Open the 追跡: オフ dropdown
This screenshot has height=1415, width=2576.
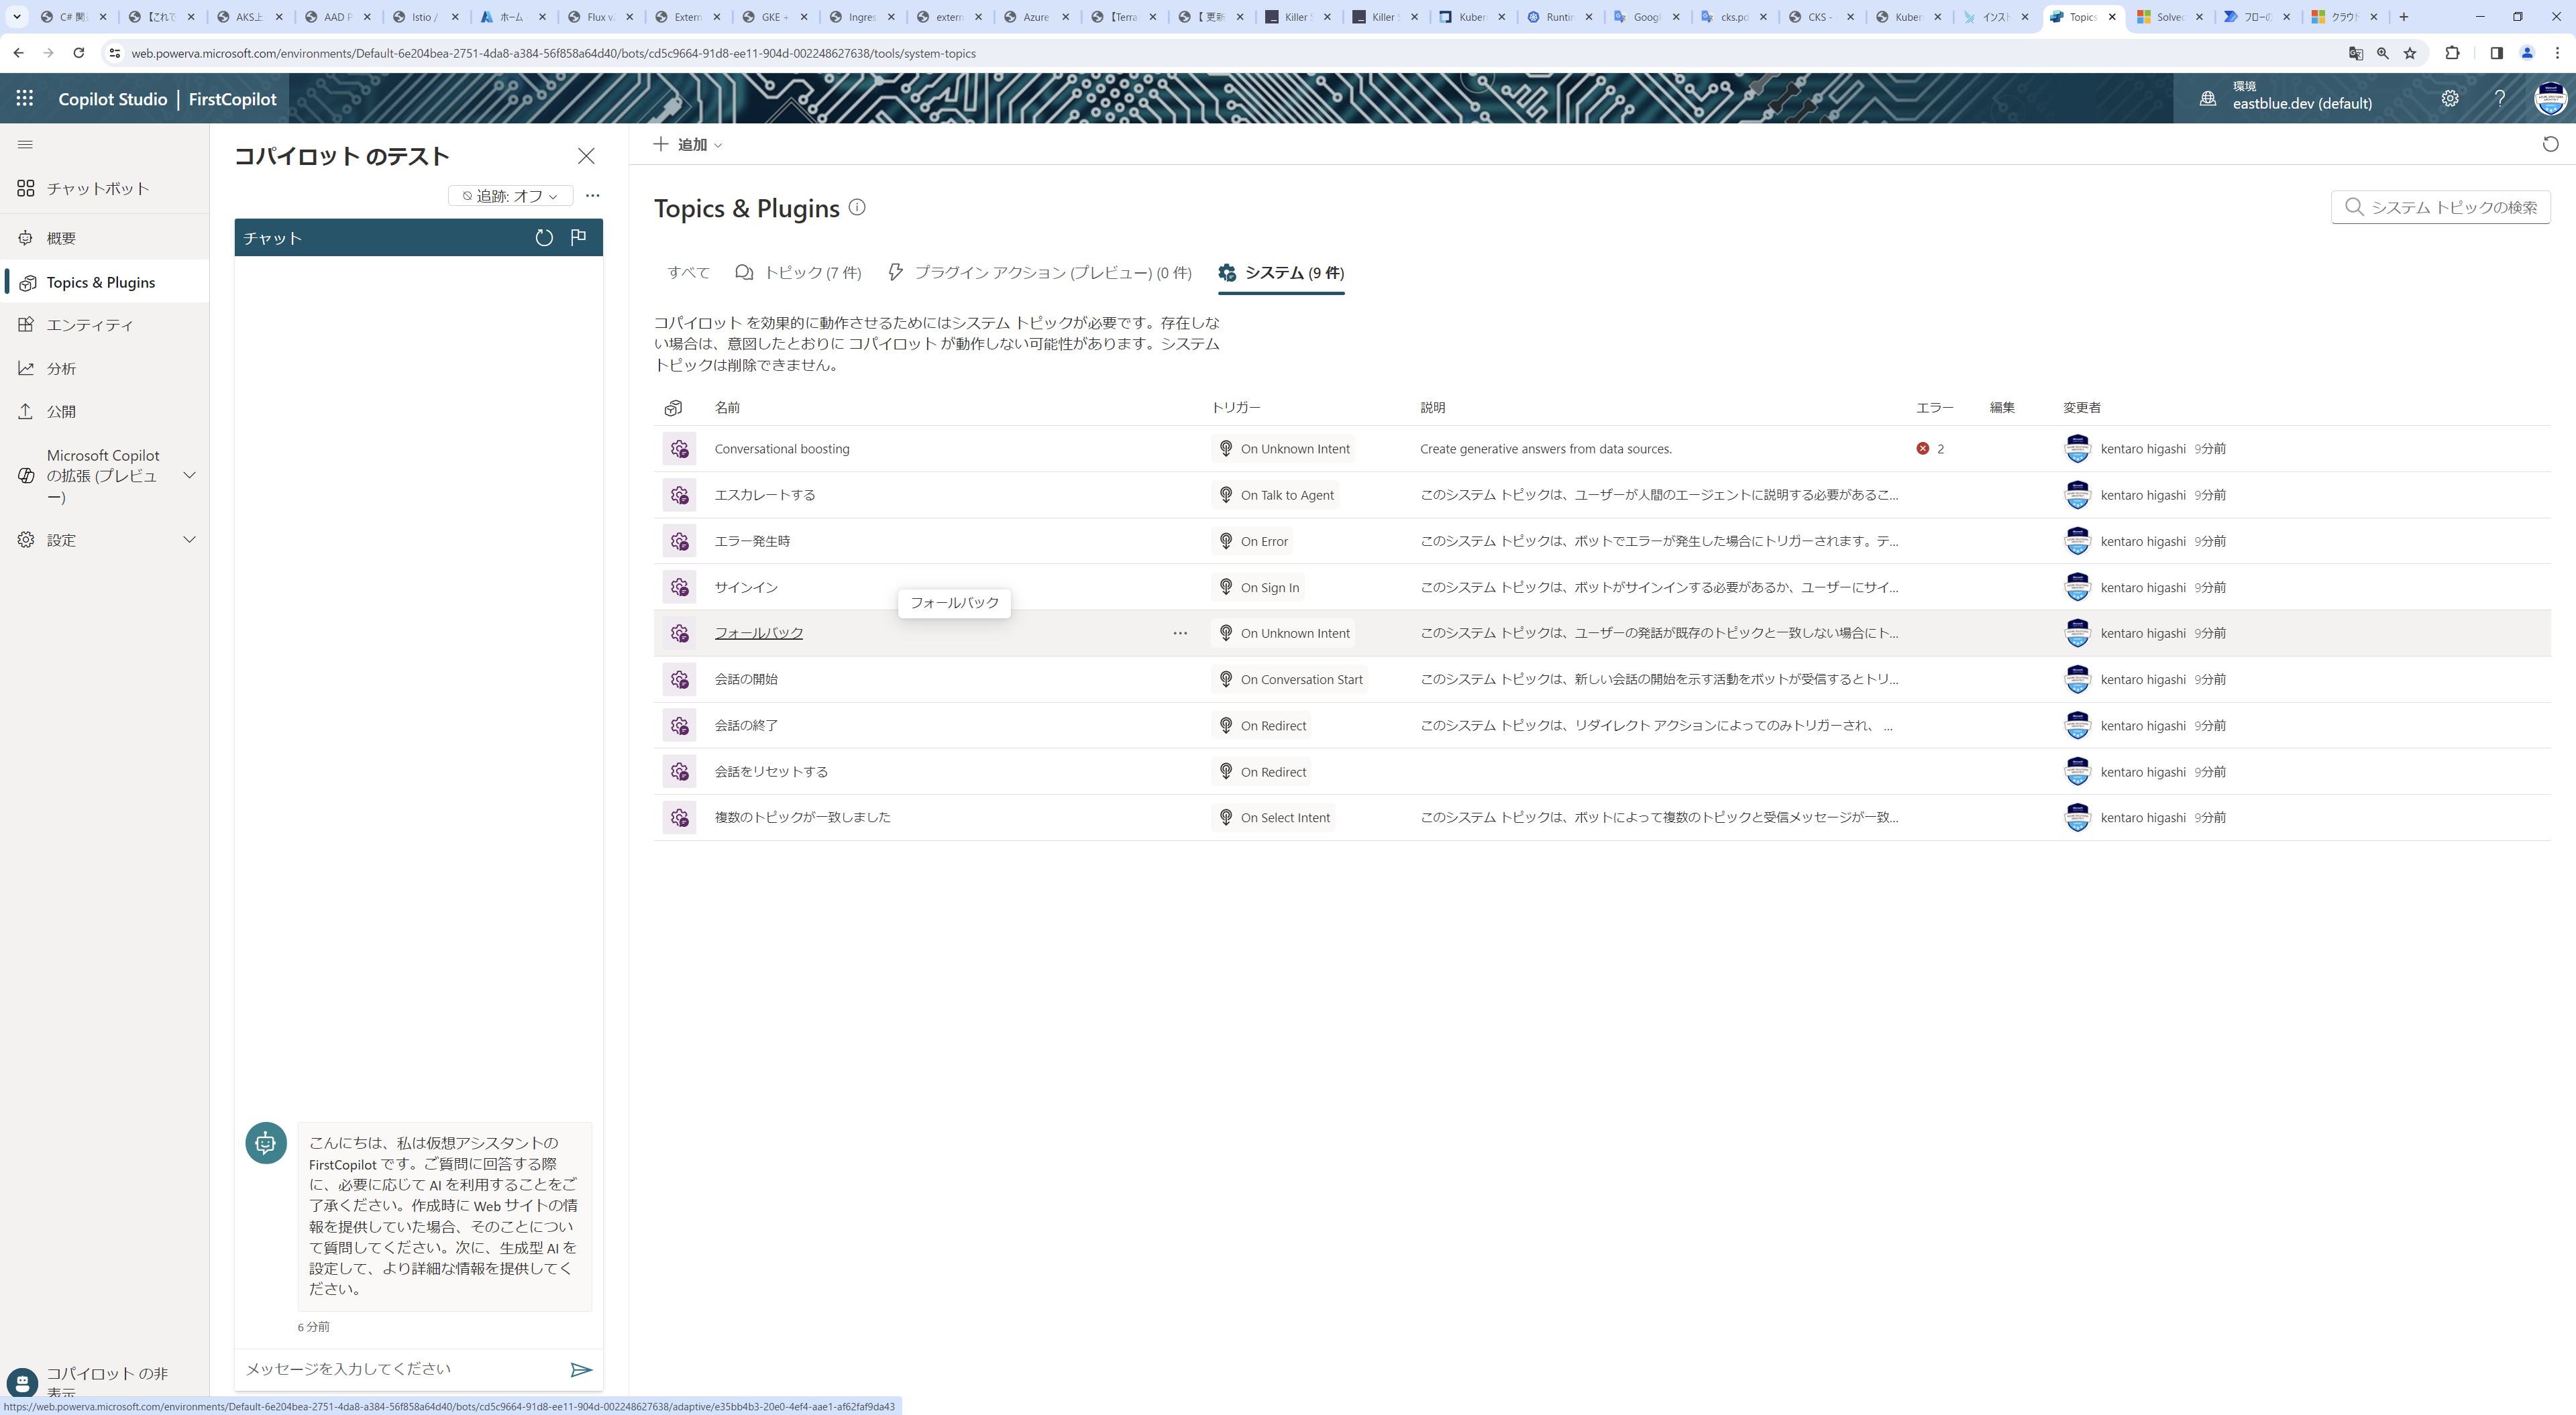pos(511,196)
